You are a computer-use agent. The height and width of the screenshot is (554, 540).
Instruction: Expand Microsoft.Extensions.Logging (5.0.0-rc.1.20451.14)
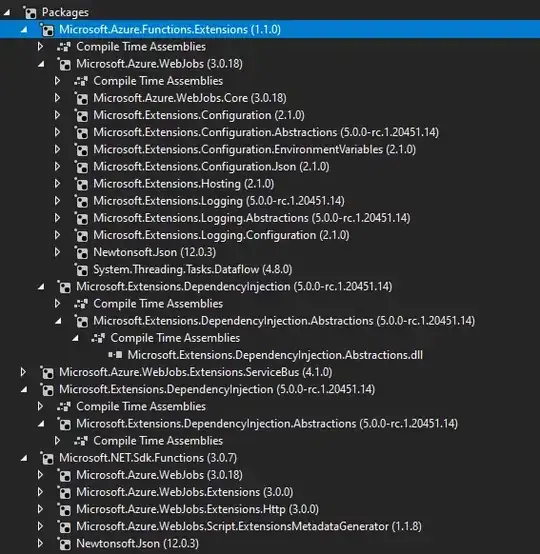pos(57,201)
